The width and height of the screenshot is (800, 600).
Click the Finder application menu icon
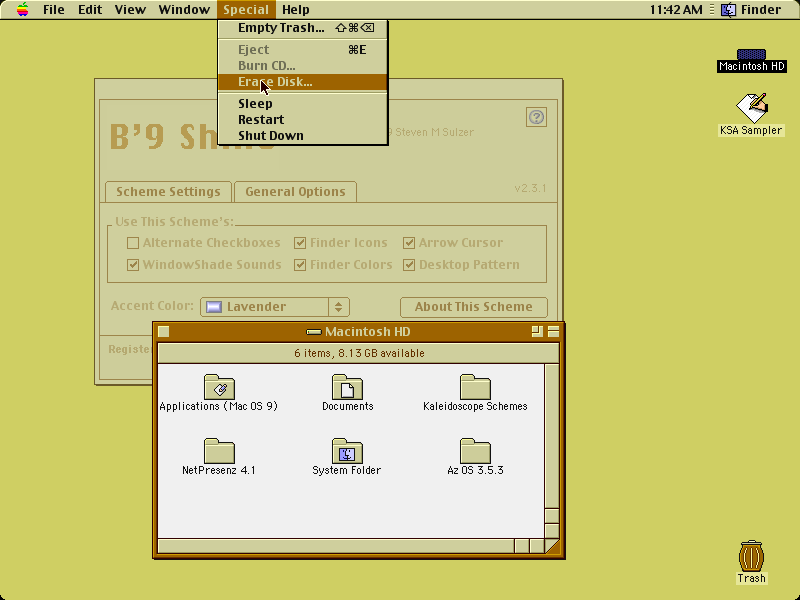click(x=729, y=9)
